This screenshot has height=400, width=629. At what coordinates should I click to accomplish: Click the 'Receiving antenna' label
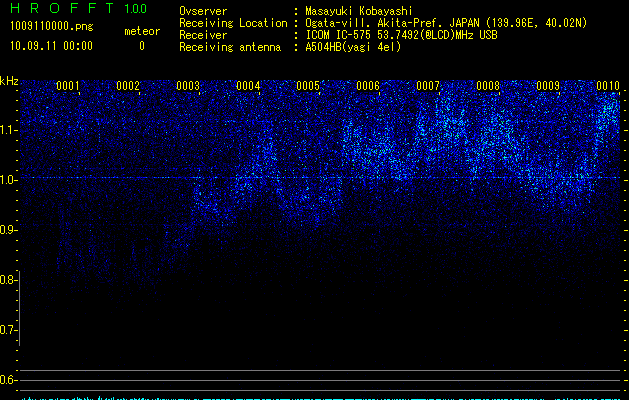(230, 47)
